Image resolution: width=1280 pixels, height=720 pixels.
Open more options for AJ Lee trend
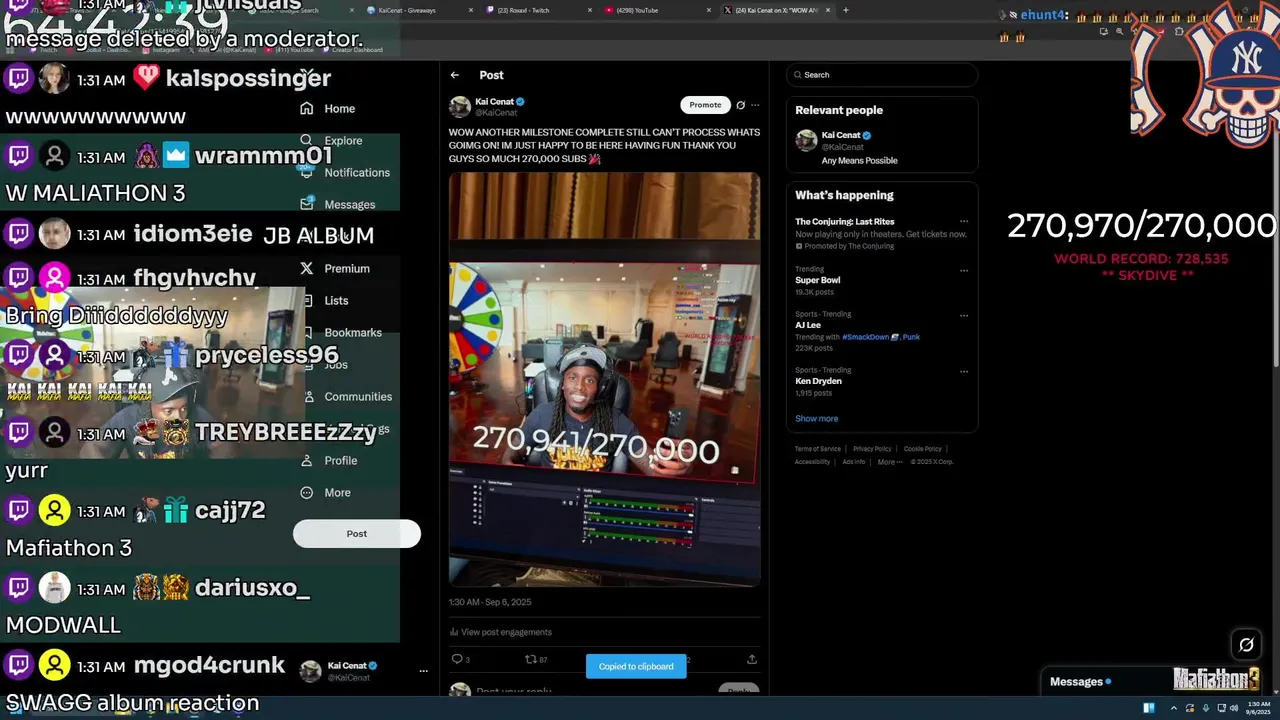click(964, 315)
